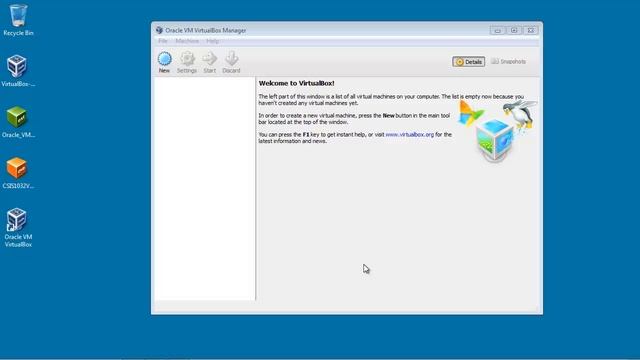
Task: Select the VirtualBox installer desktop icon
Action: coord(18,71)
